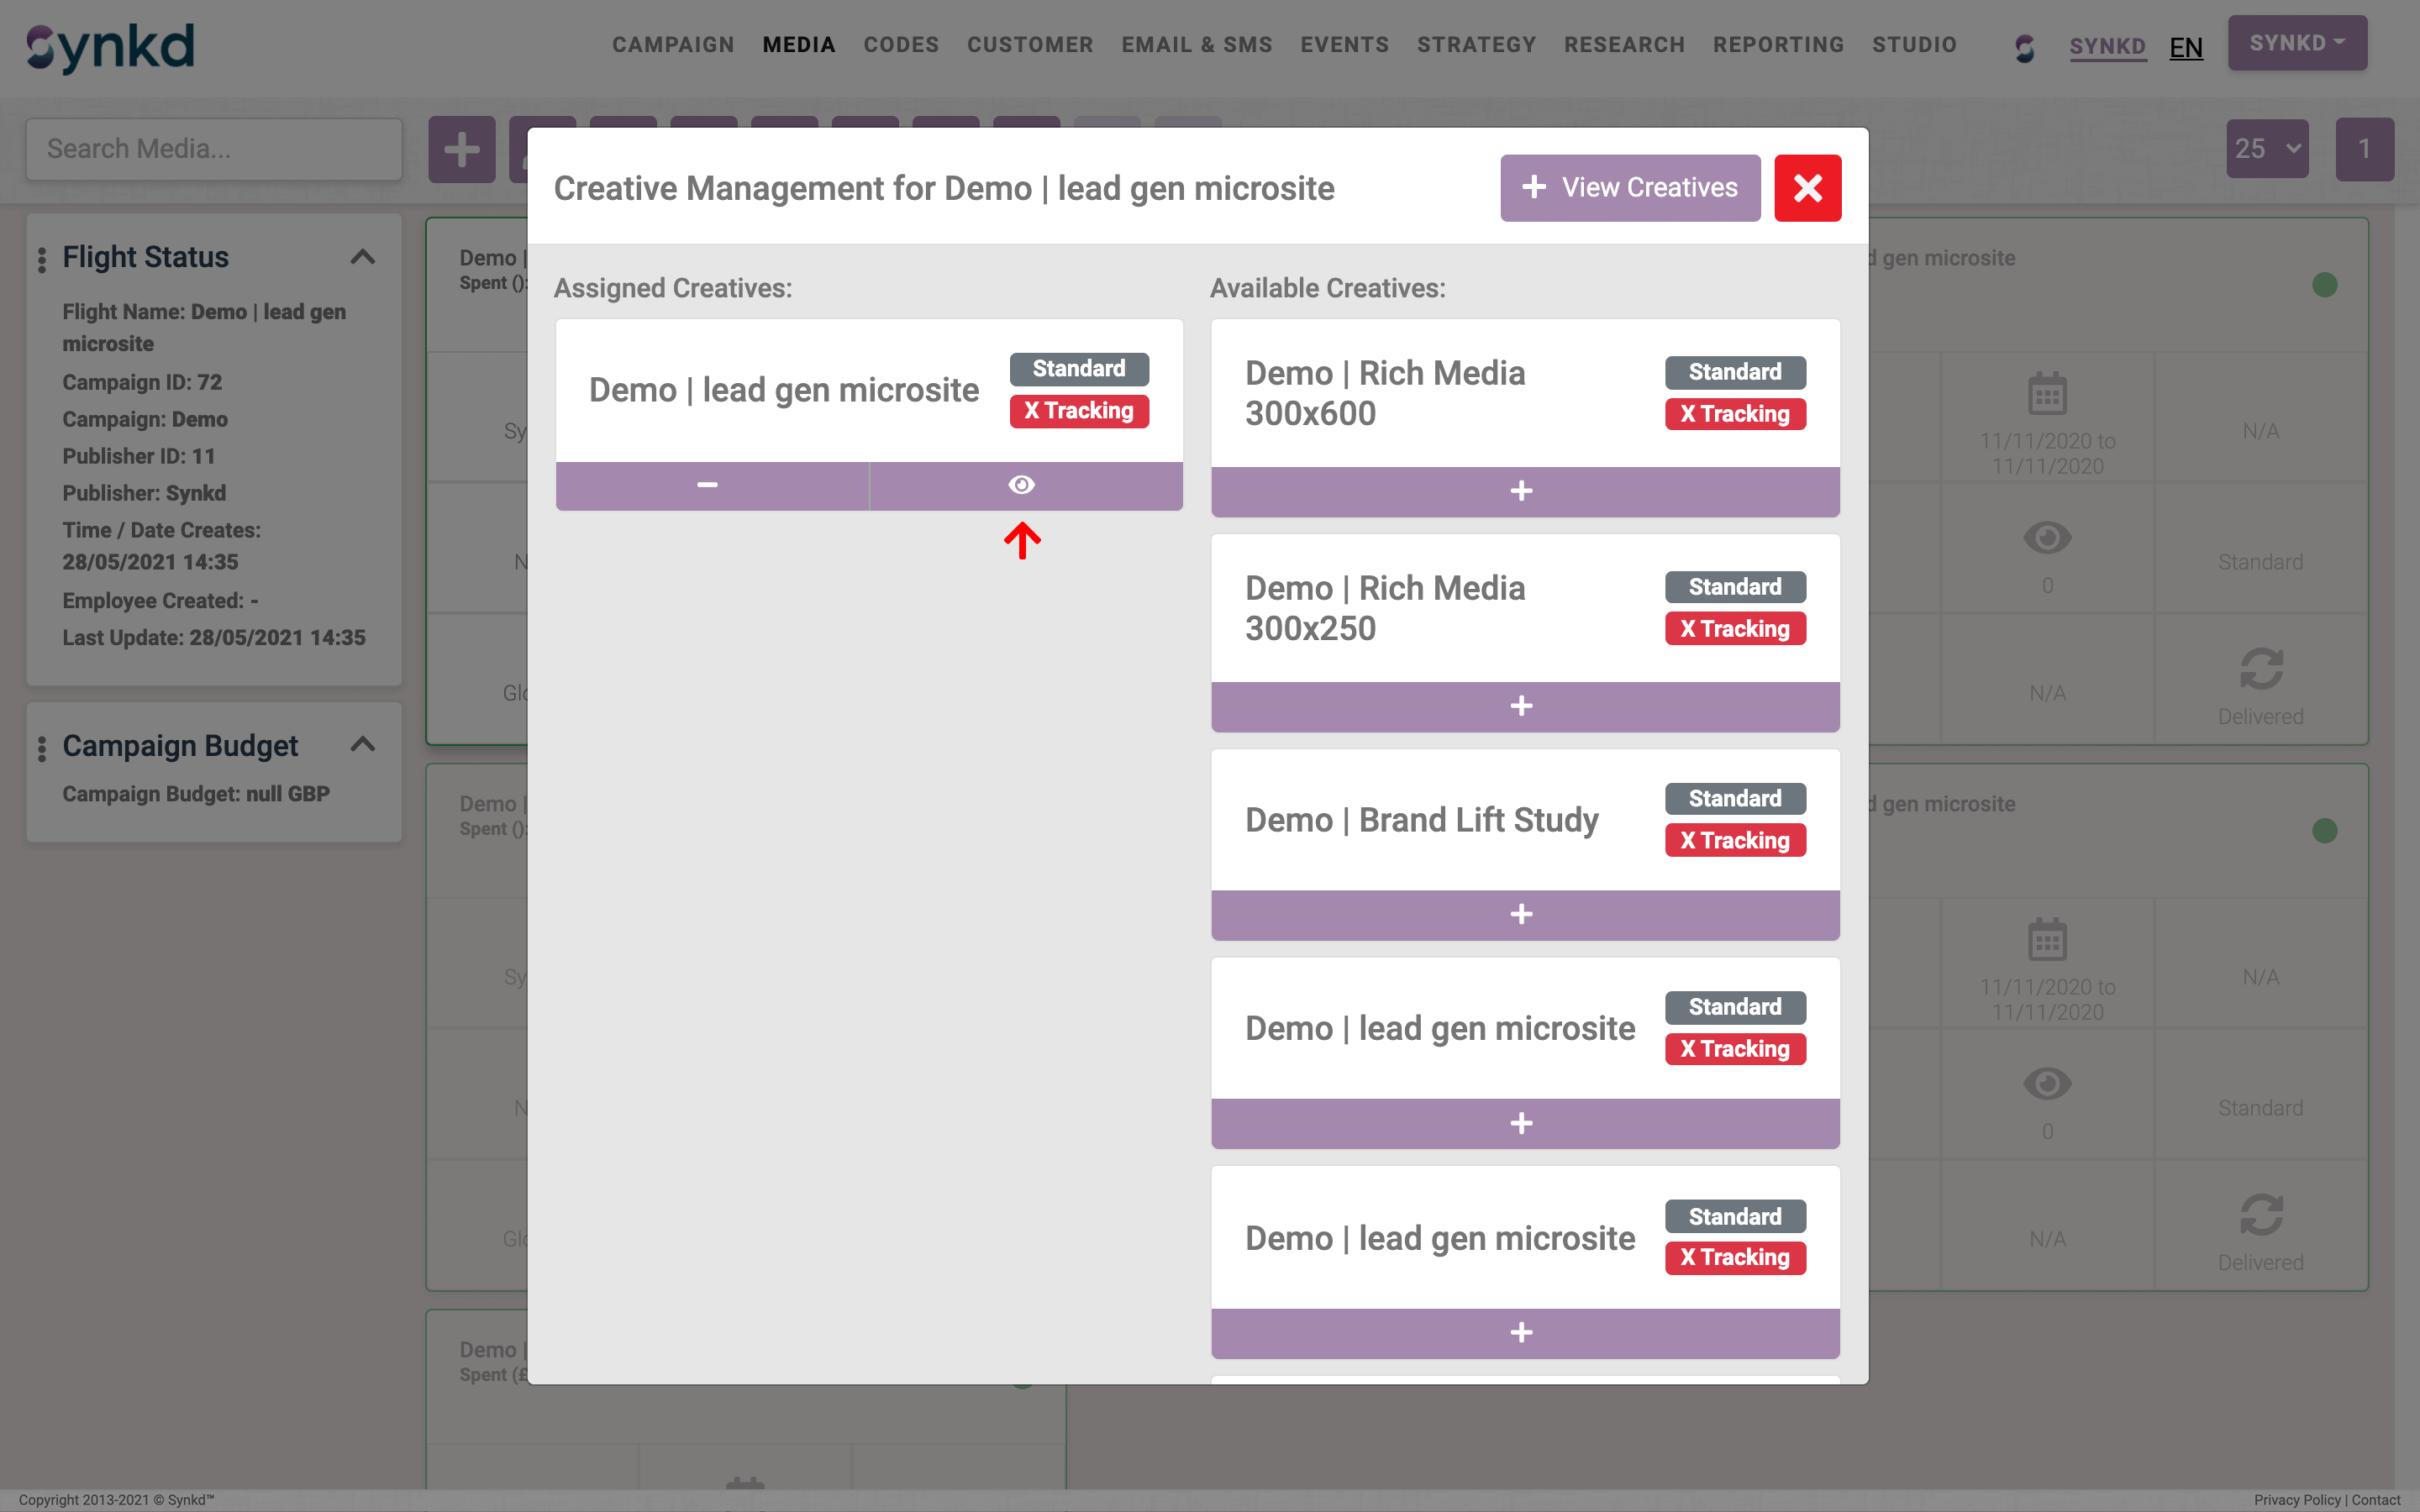Screen dimensions: 2420x1512
Task: Collapse the Flight Status panel
Action: (363, 257)
